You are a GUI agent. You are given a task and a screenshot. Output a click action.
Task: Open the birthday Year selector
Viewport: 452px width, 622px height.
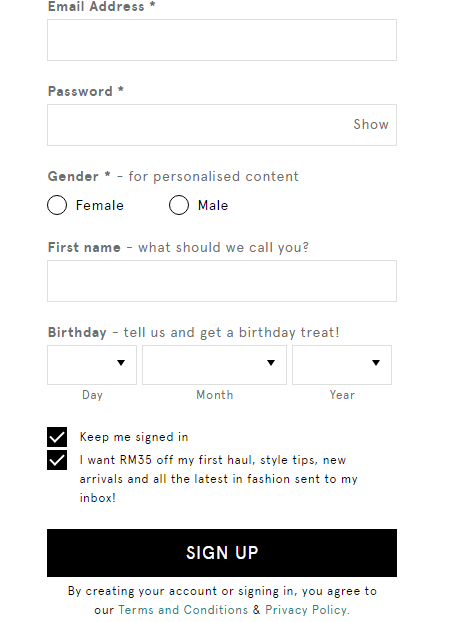(x=342, y=365)
